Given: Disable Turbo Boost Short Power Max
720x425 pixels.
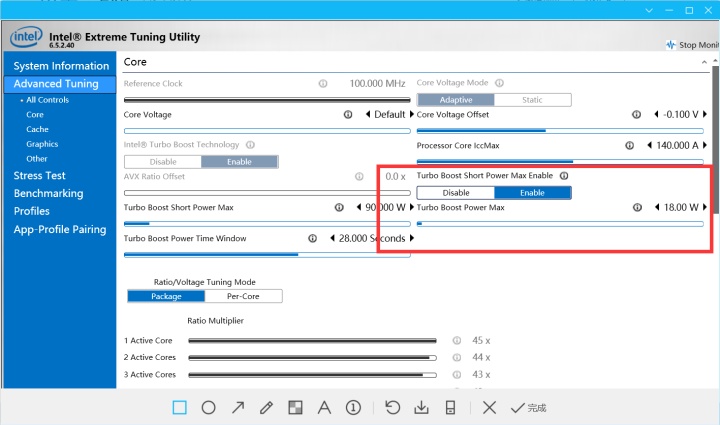Looking at the screenshot, I should coord(456,193).
